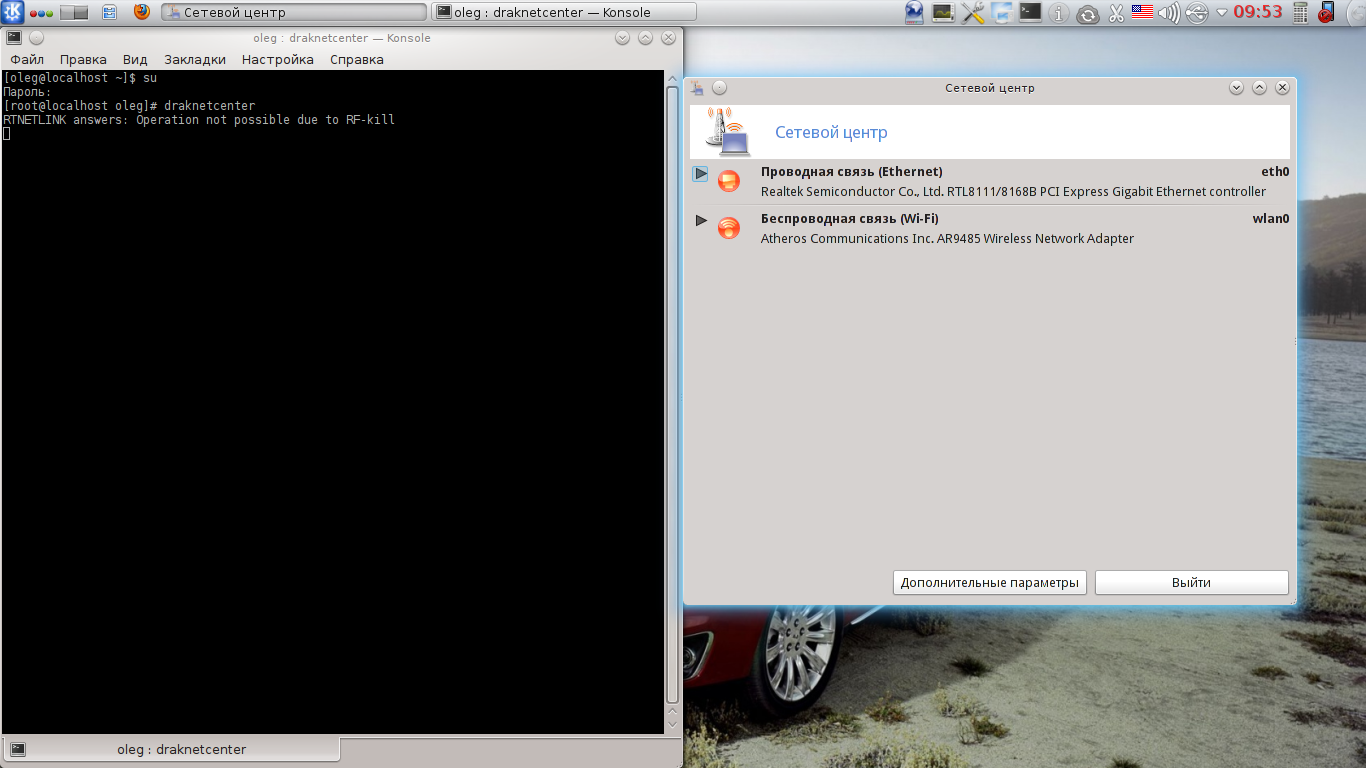Open the Справка menu in Konsole

coord(357,60)
